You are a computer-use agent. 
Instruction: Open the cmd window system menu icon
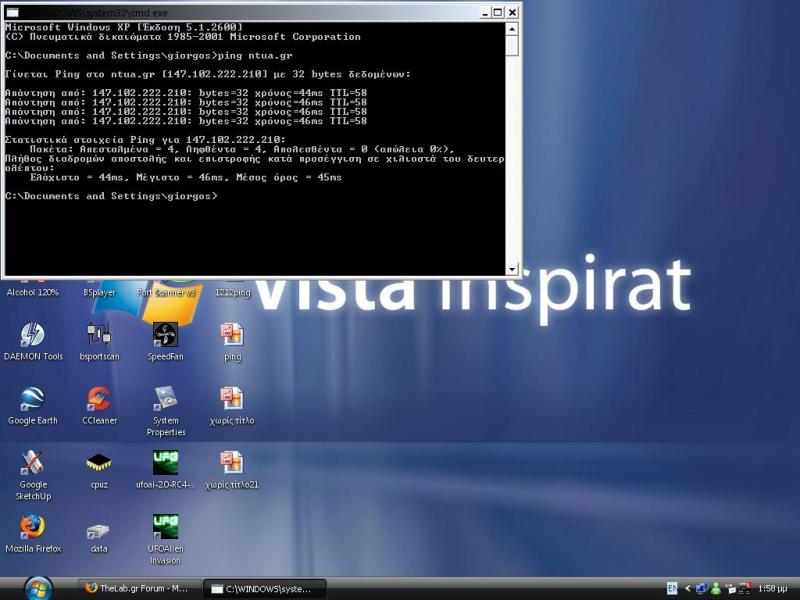(x=12, y=12)
